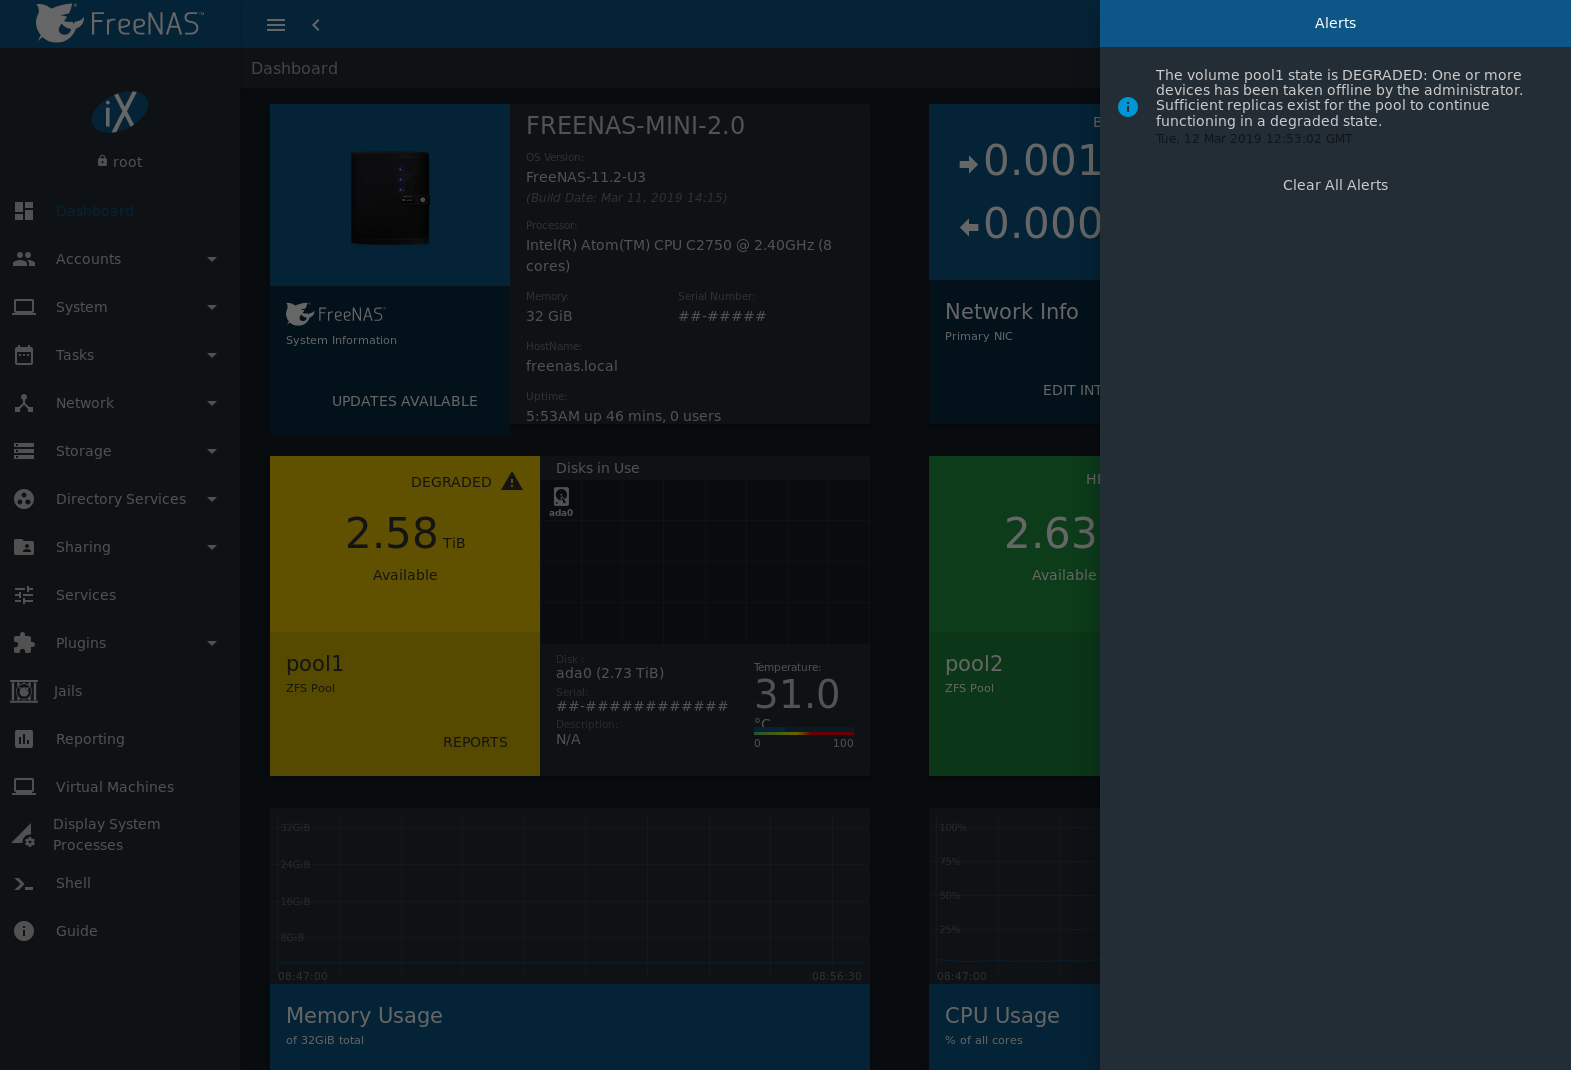Click the Shell prompt icon
This screenshot has height=1070, width=1571.
point(24,883)
